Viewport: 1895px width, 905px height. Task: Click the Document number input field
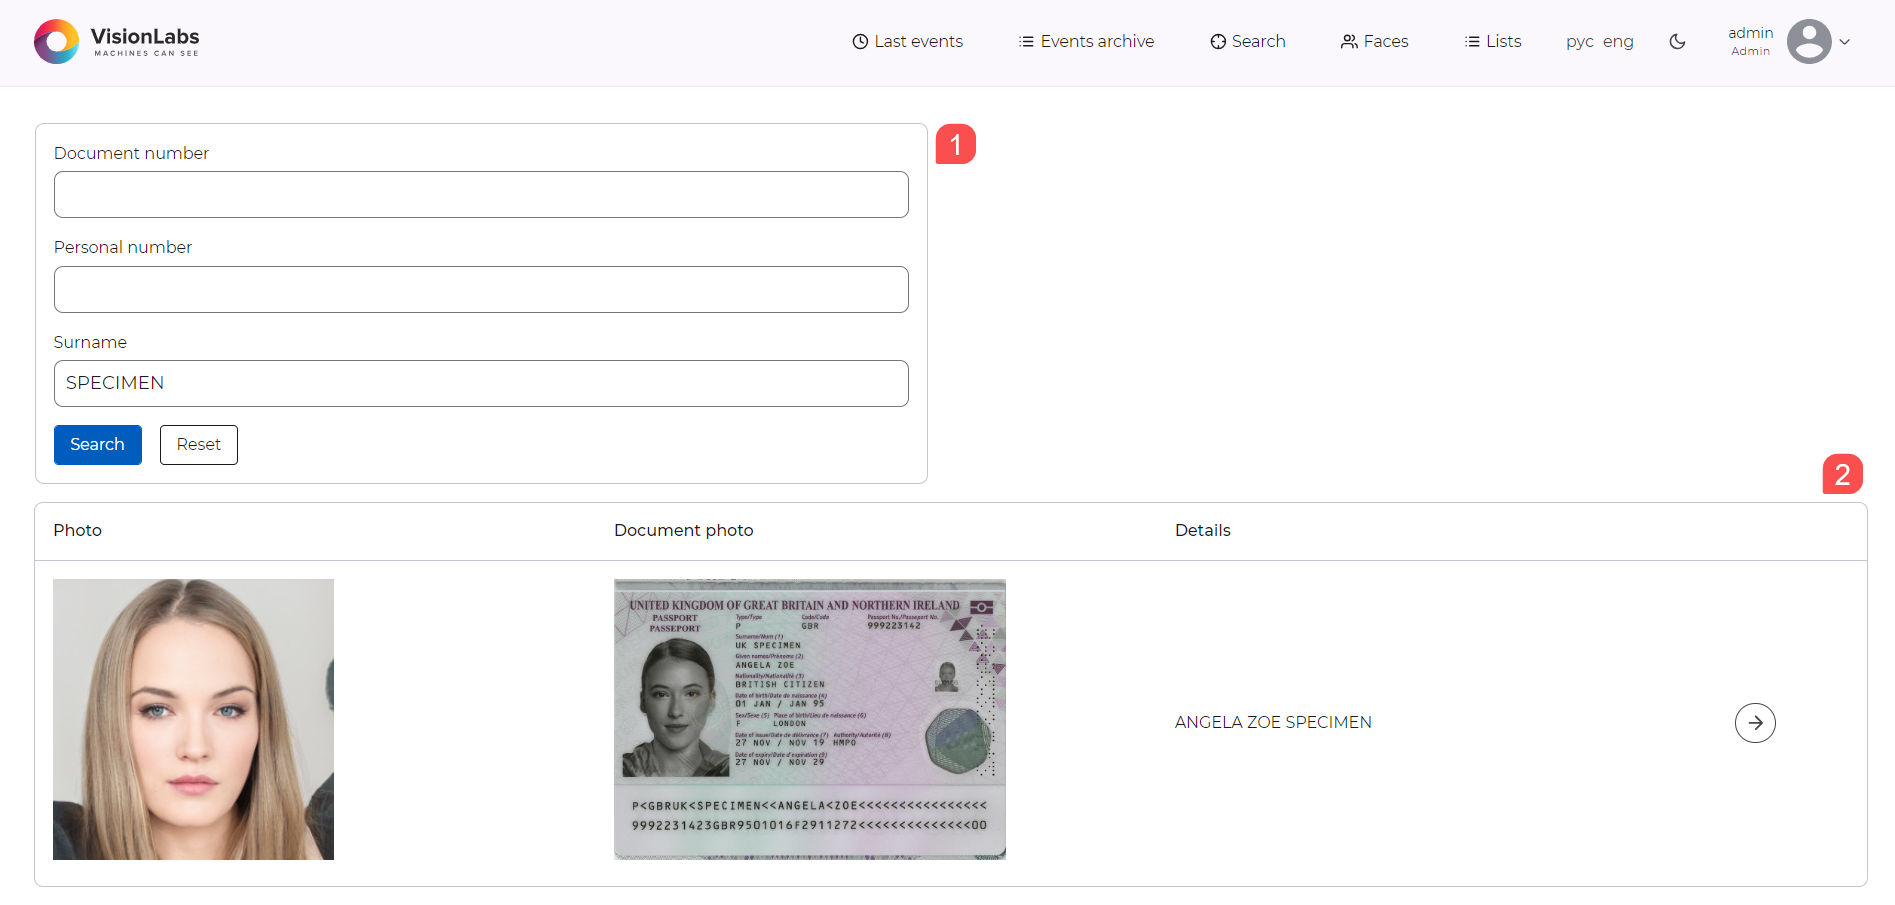point(481,194)
